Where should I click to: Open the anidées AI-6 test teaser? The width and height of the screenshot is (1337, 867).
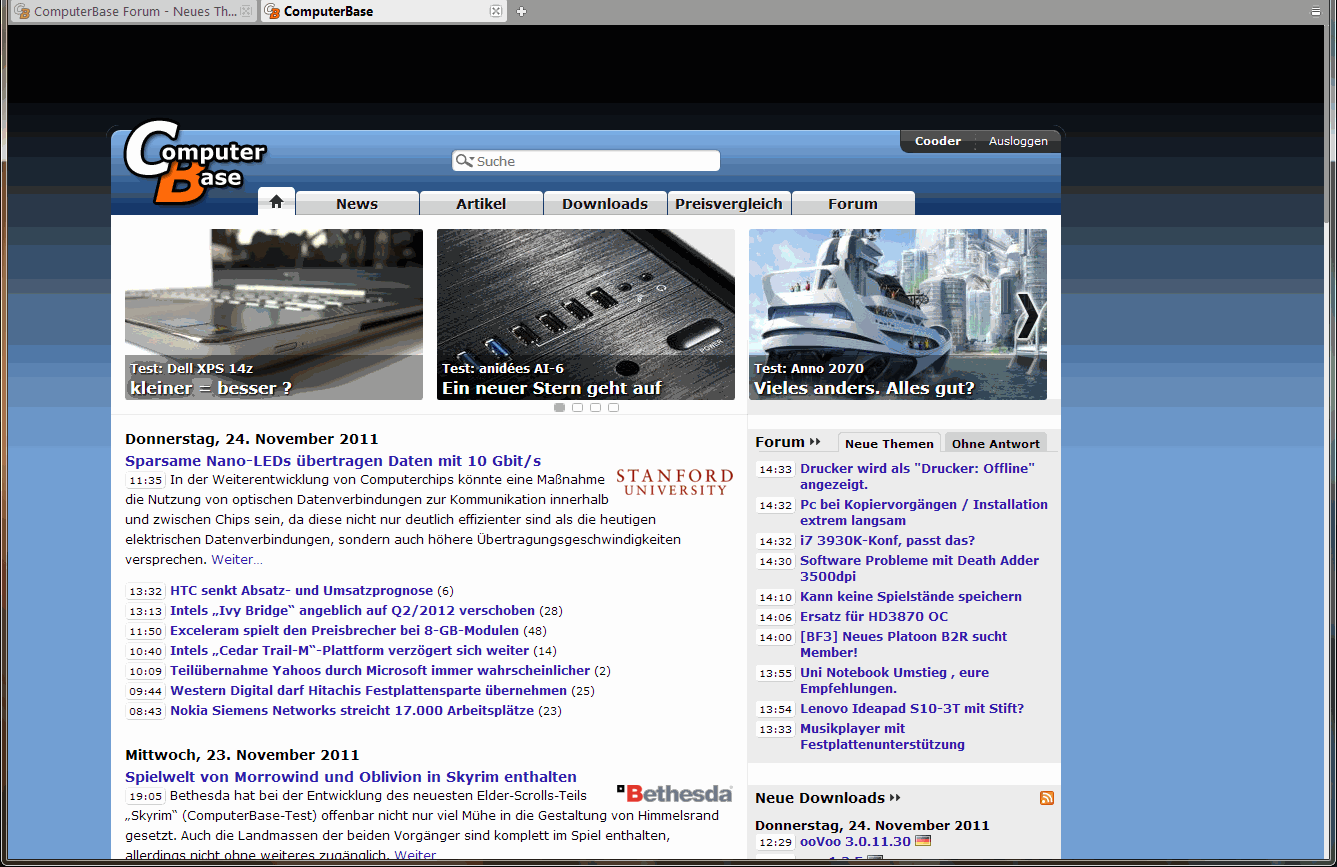[x=586, y=314]
